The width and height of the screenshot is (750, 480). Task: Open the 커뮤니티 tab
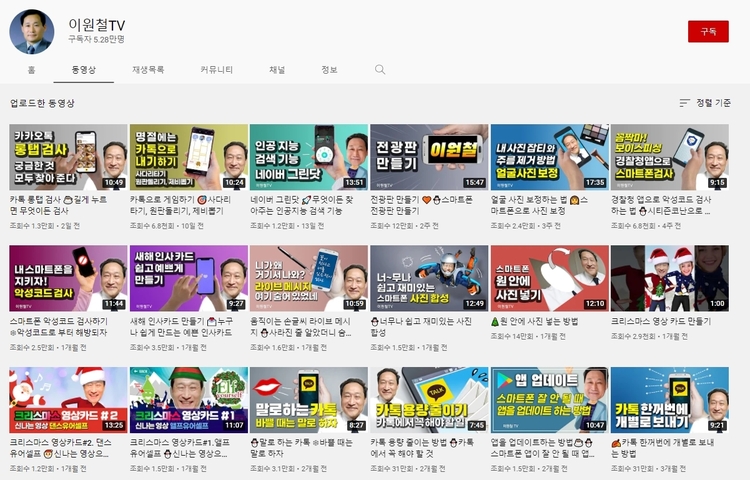coord(217,70)
